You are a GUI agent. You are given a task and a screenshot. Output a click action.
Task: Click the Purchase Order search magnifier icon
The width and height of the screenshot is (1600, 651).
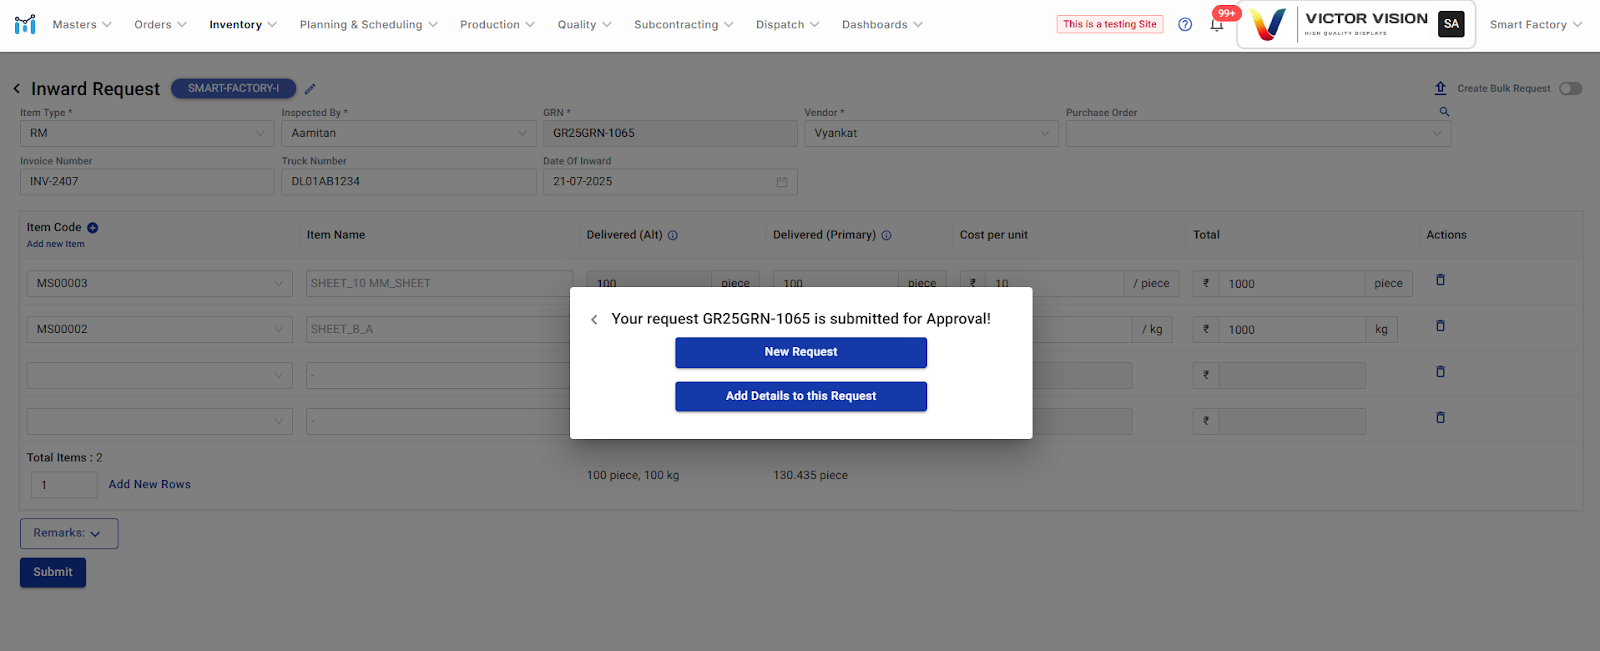1444,112
